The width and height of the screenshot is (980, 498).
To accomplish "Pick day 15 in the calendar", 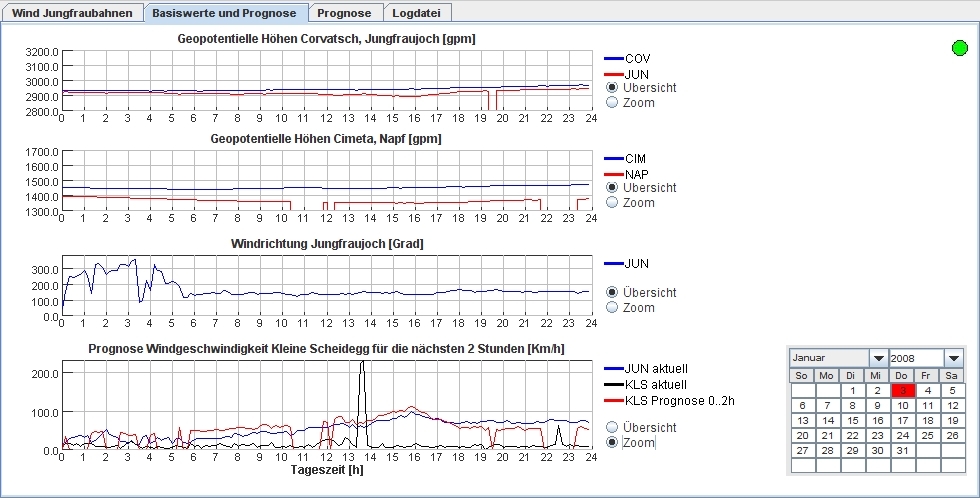I will point(851,421).
